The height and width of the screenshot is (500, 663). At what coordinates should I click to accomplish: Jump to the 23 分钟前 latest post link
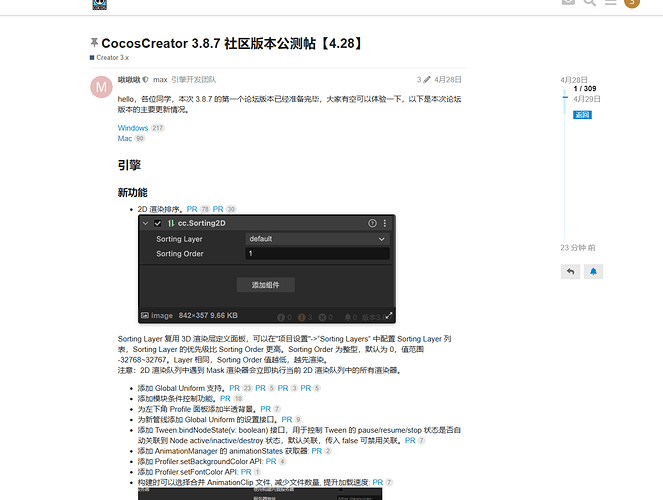578,248
